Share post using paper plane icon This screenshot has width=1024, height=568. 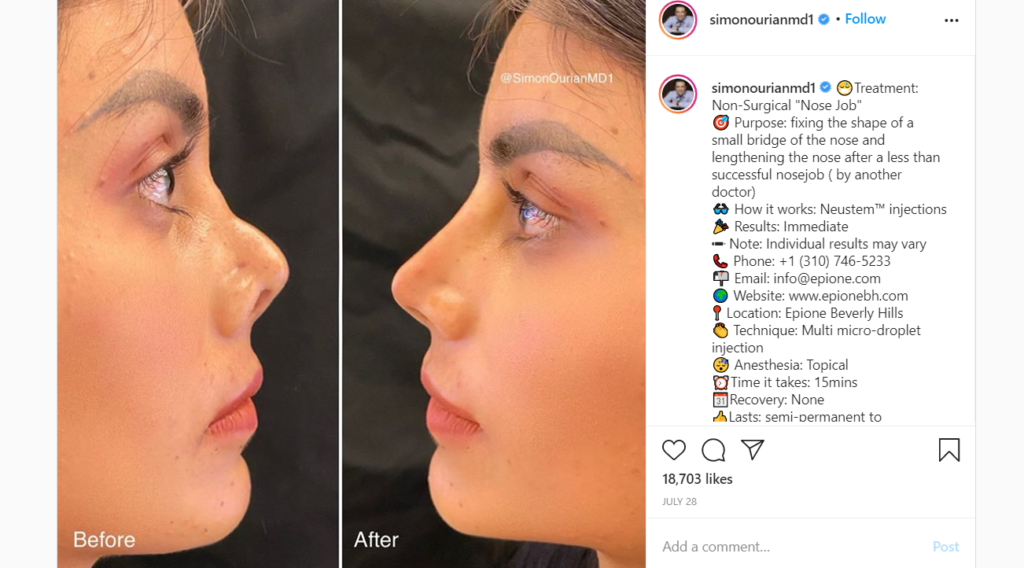pyautogui.click(x=752, y=449)
